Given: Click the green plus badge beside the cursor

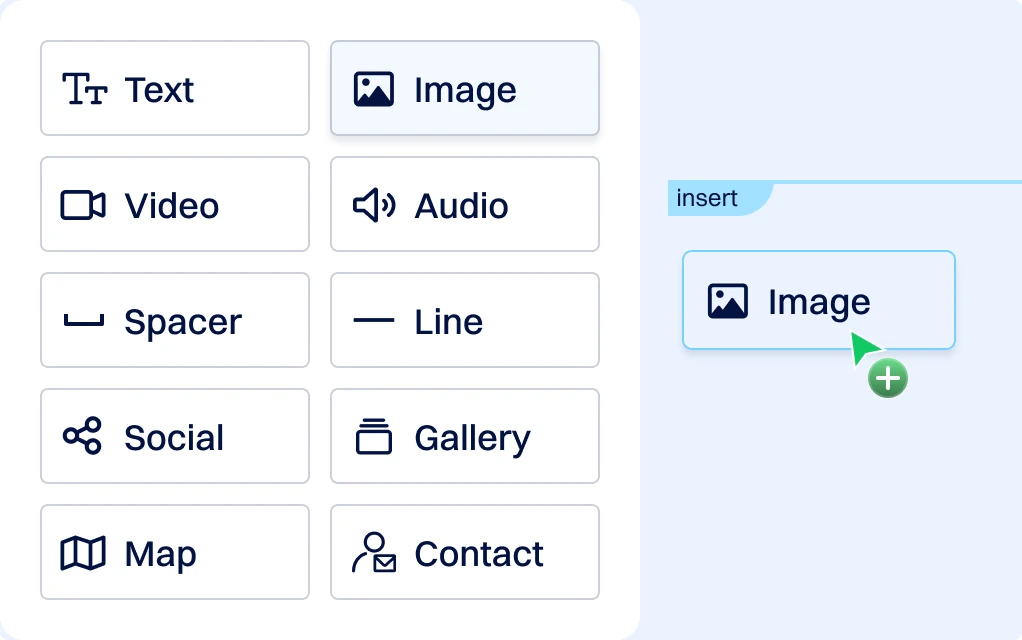Looking at the screenshot, I should coord(887,379).
